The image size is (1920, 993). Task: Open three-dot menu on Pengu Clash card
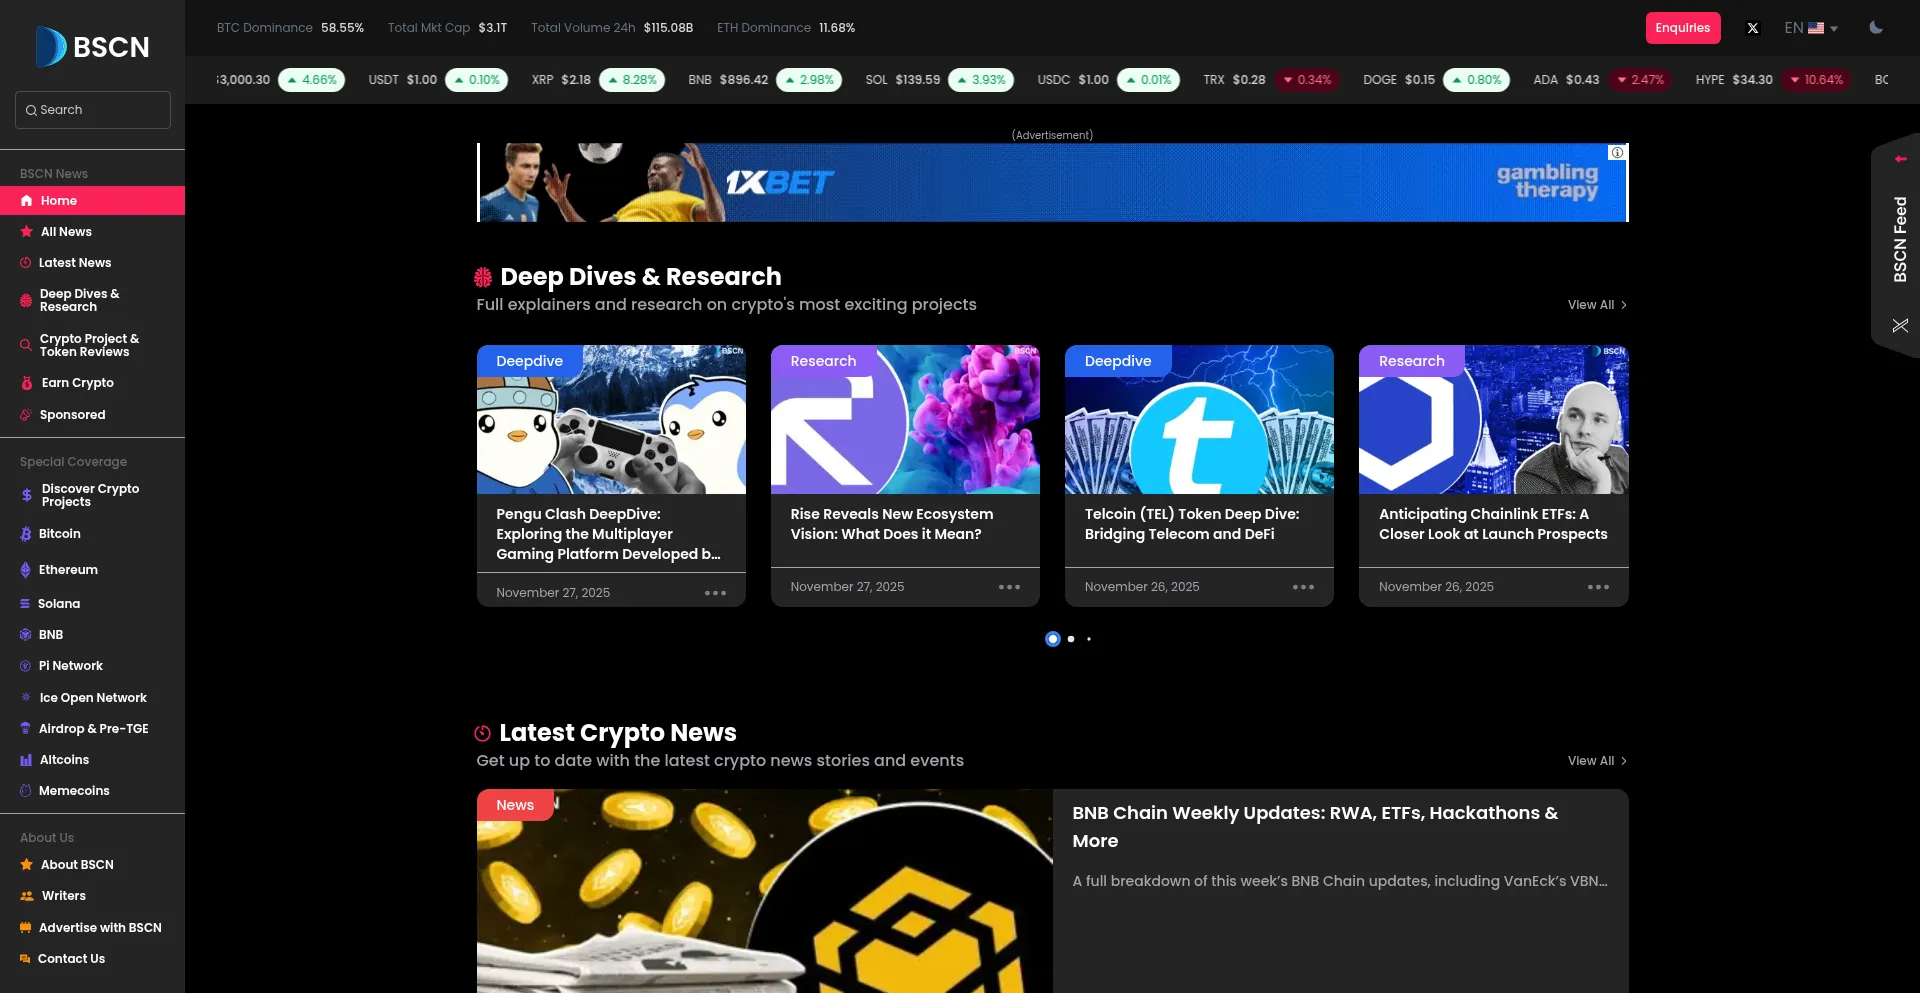coord(715,593)
